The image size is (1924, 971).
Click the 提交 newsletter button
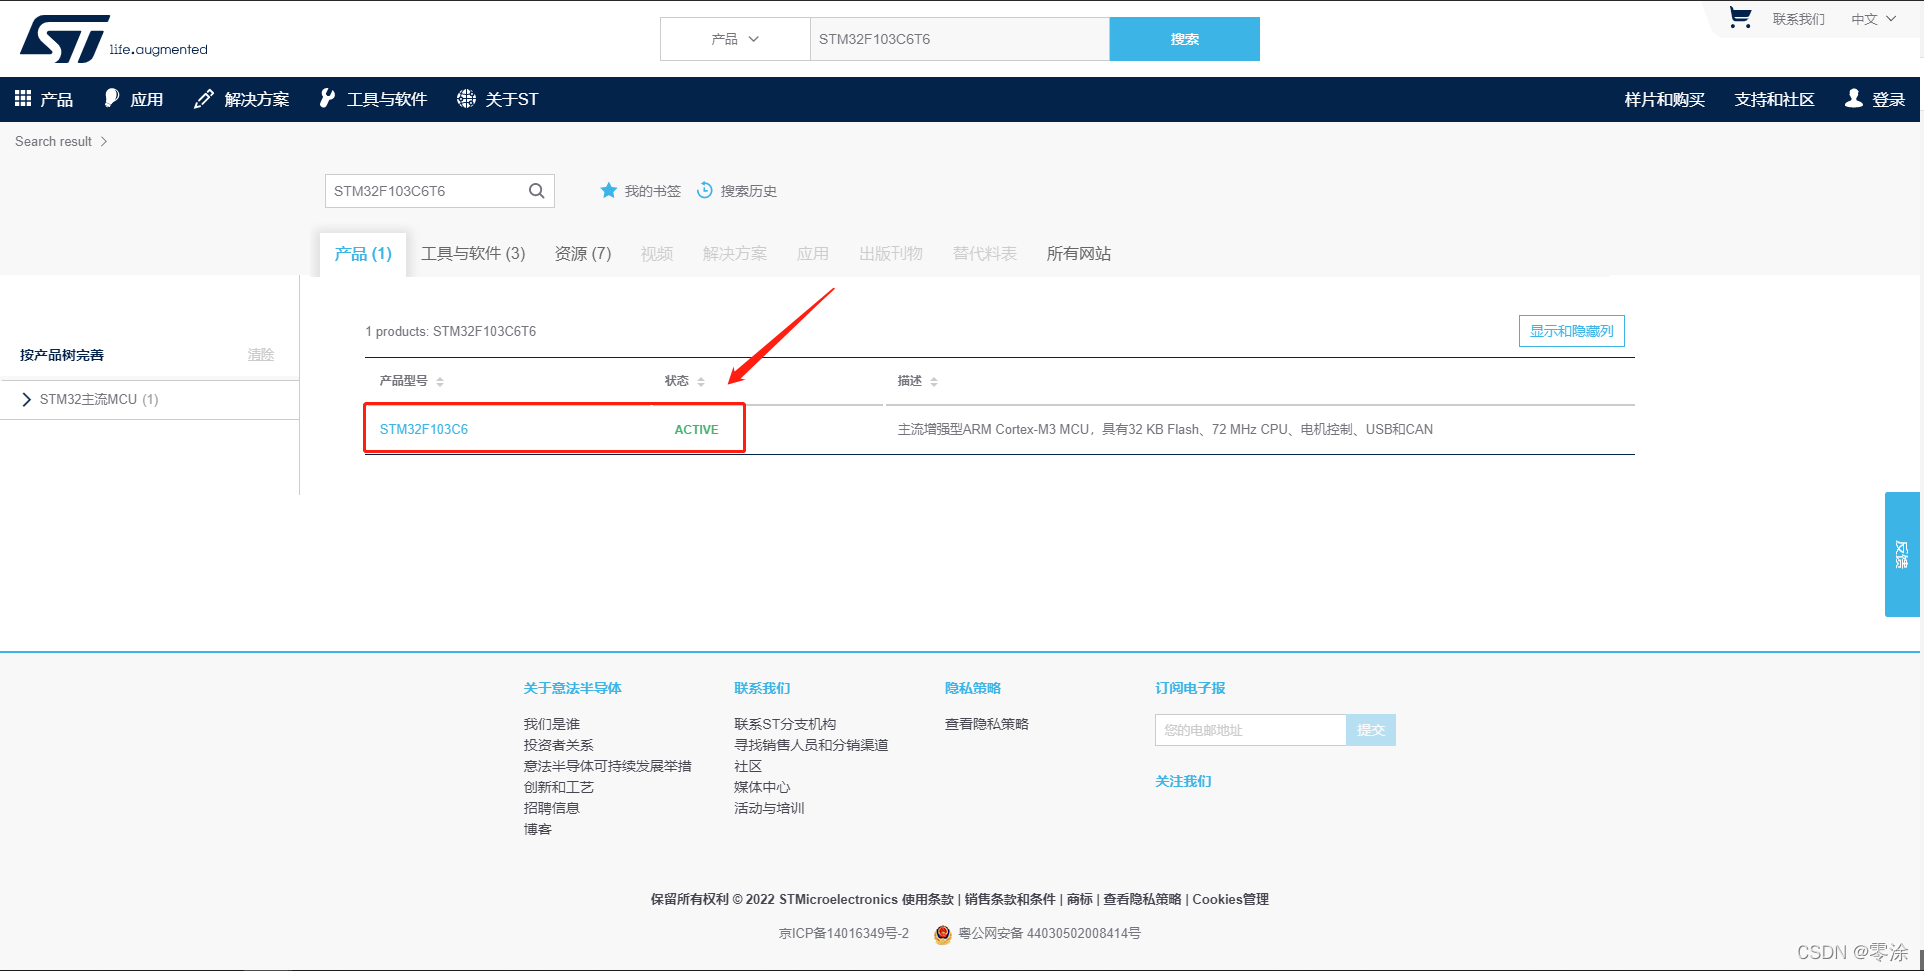tap(1371, 730)
